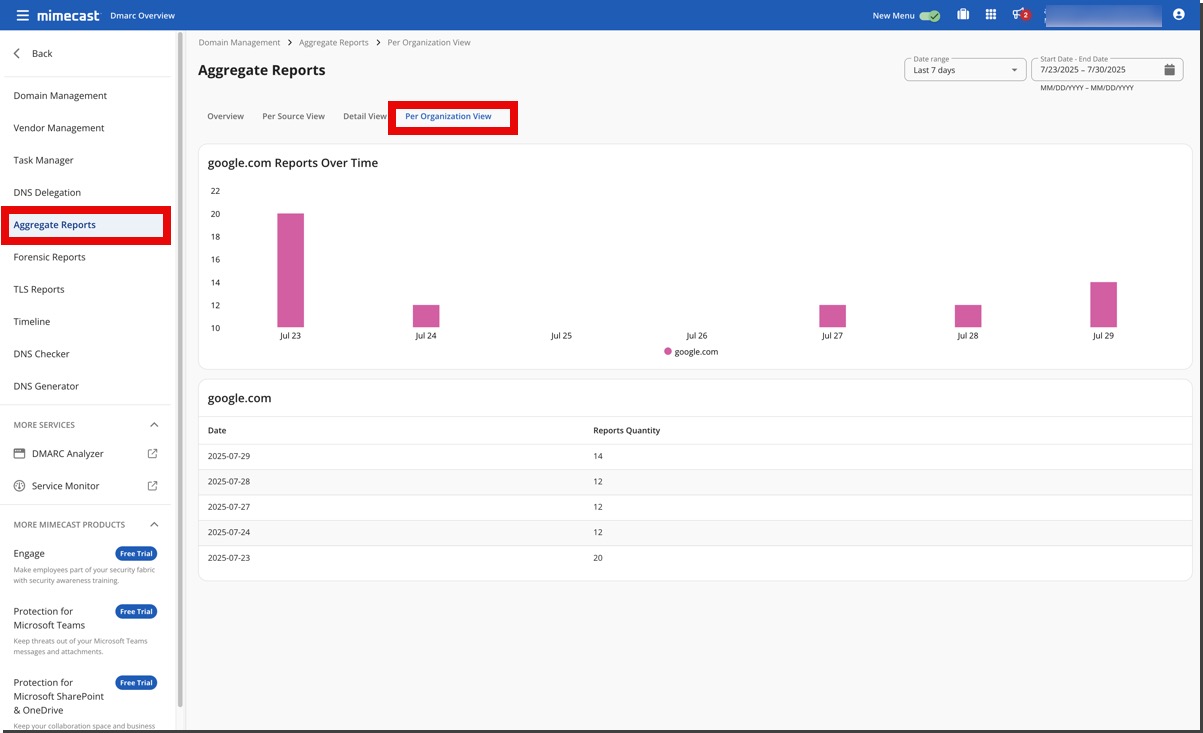Image resolution: width=1203 pixels, height=733 pixels.
Task: Click quantity 20 in table
Action: coord(598,558)
